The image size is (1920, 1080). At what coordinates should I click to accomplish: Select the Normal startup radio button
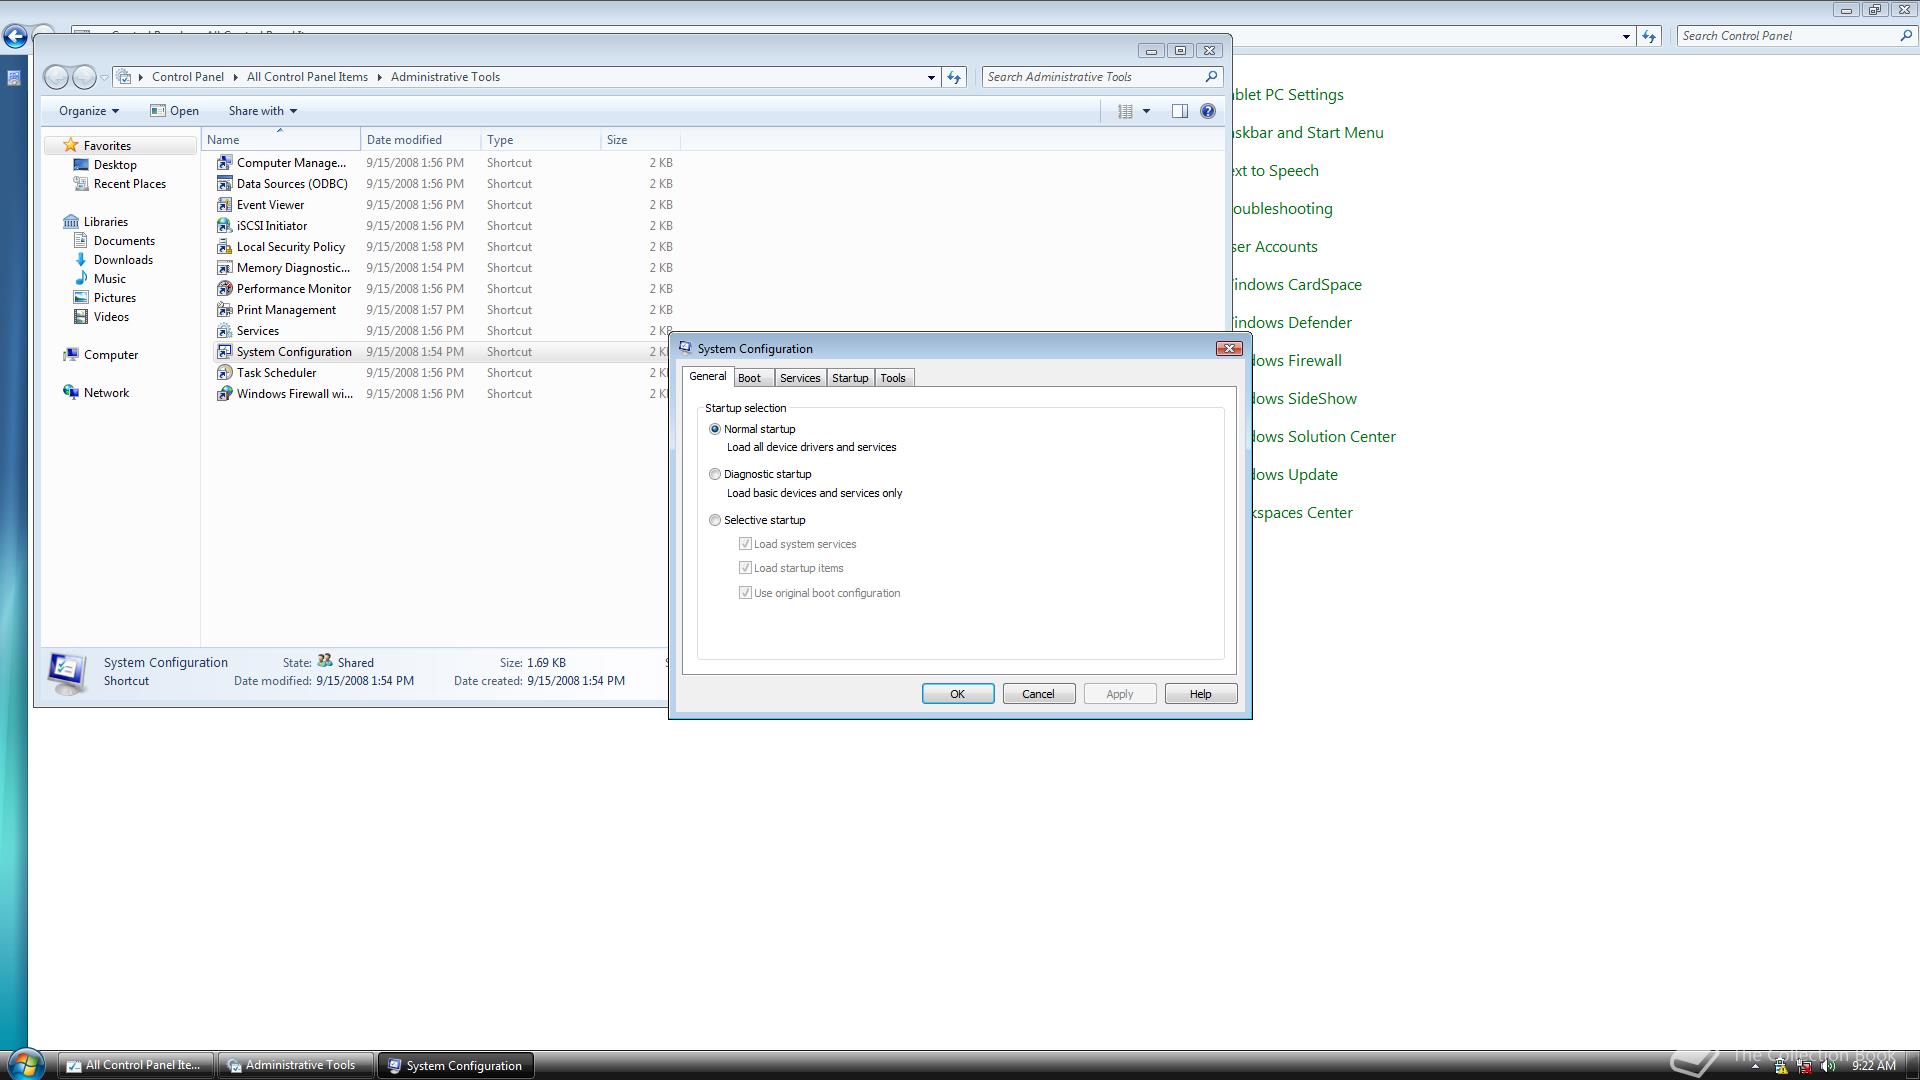715,429
